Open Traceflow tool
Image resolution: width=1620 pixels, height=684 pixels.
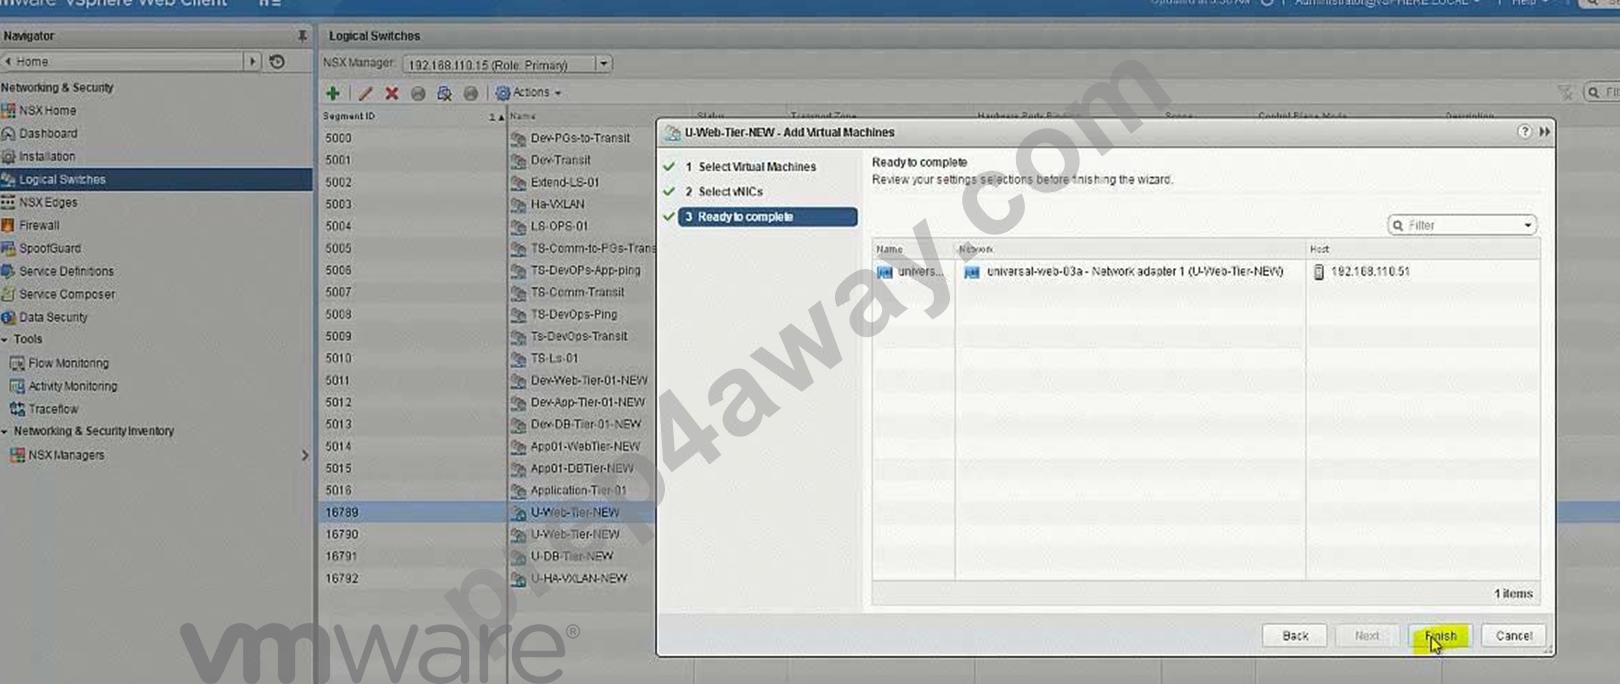[53, 410]
